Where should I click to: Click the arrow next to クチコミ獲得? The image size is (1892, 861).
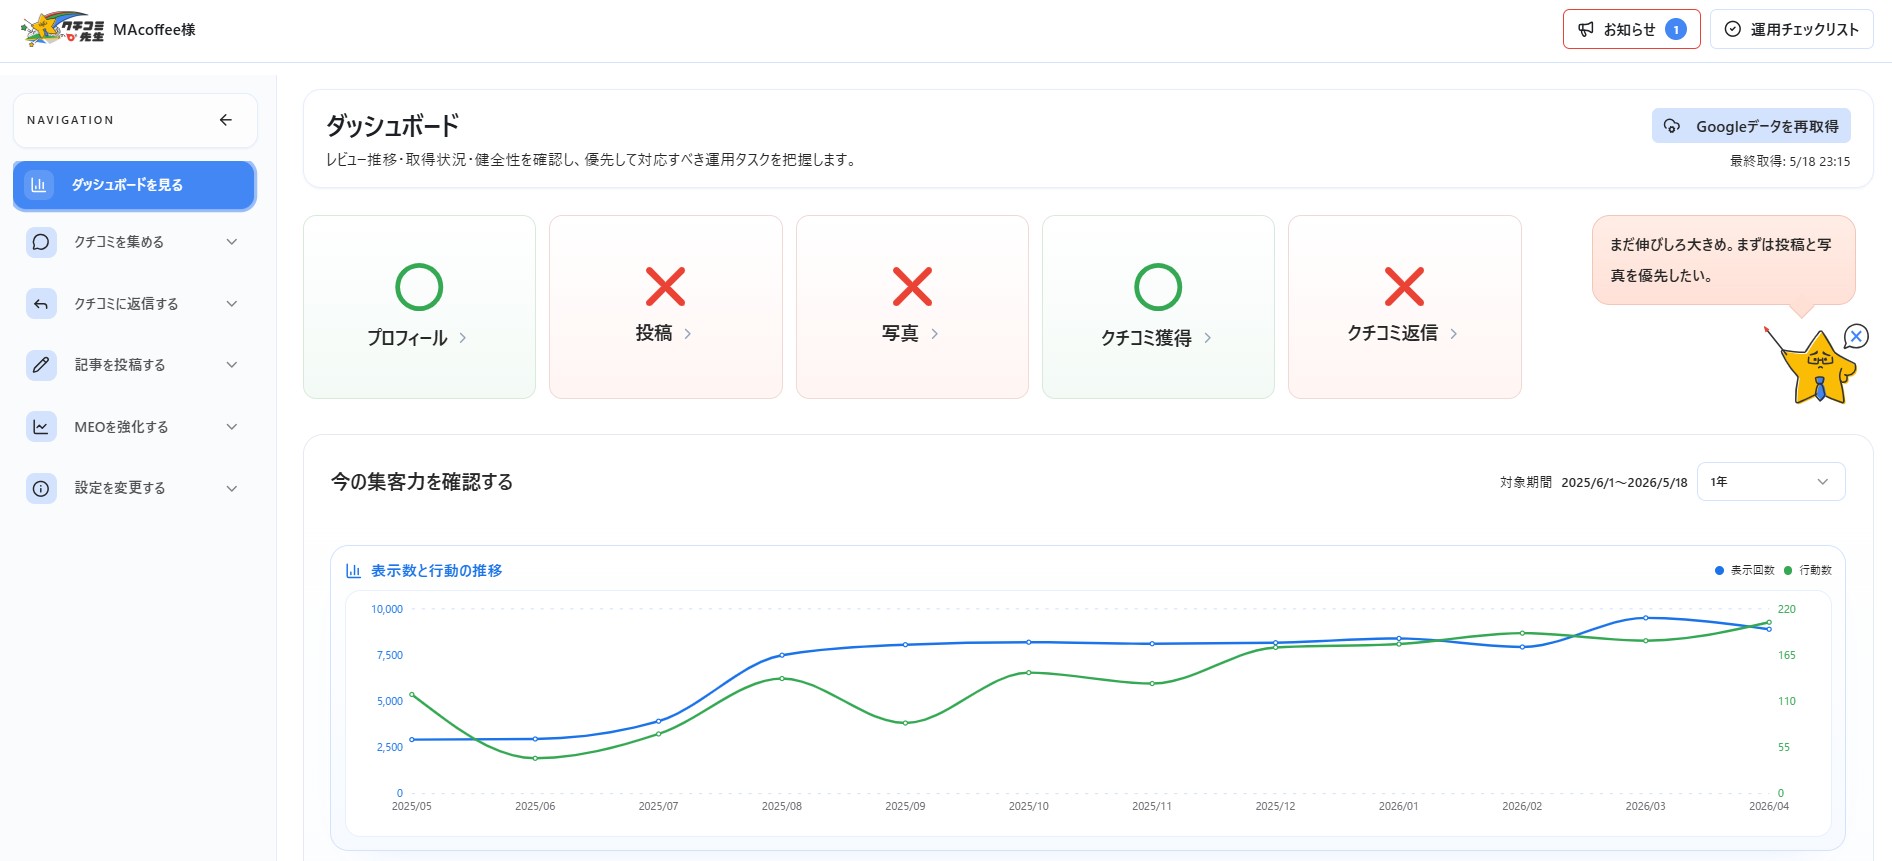1207,338
